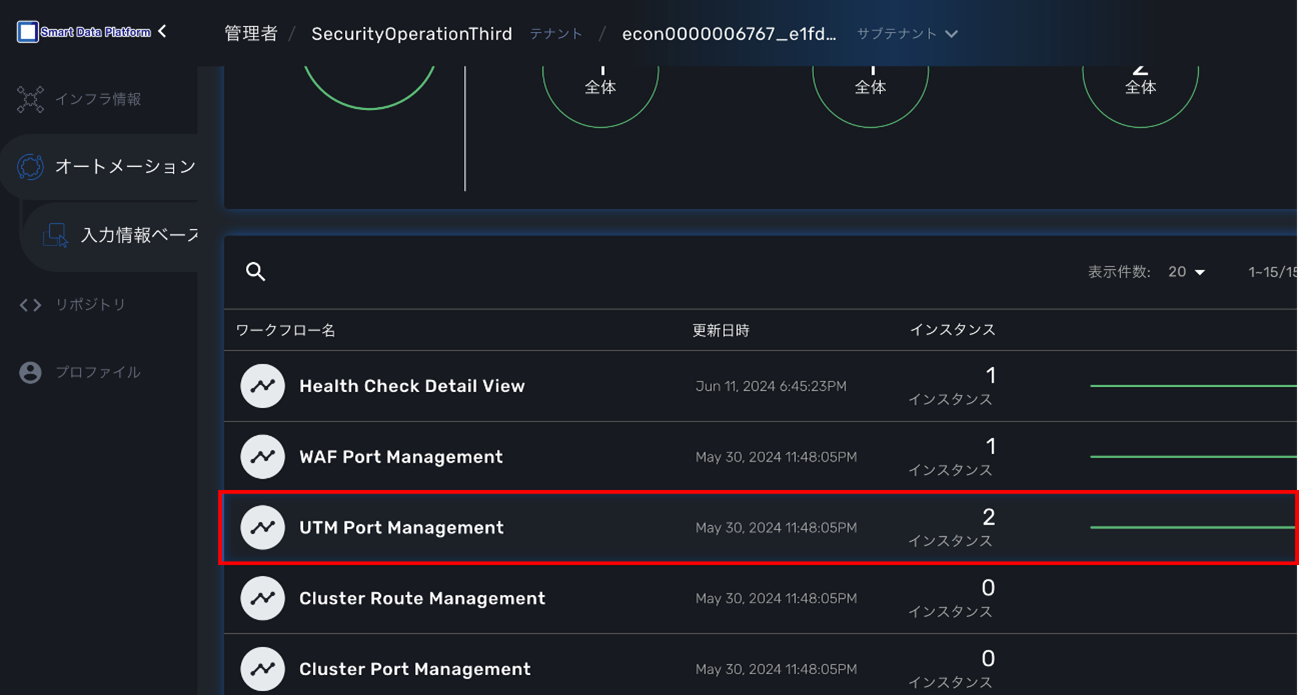
Task: Select オートメーション in the sidebar
Action: pos(124,167)
